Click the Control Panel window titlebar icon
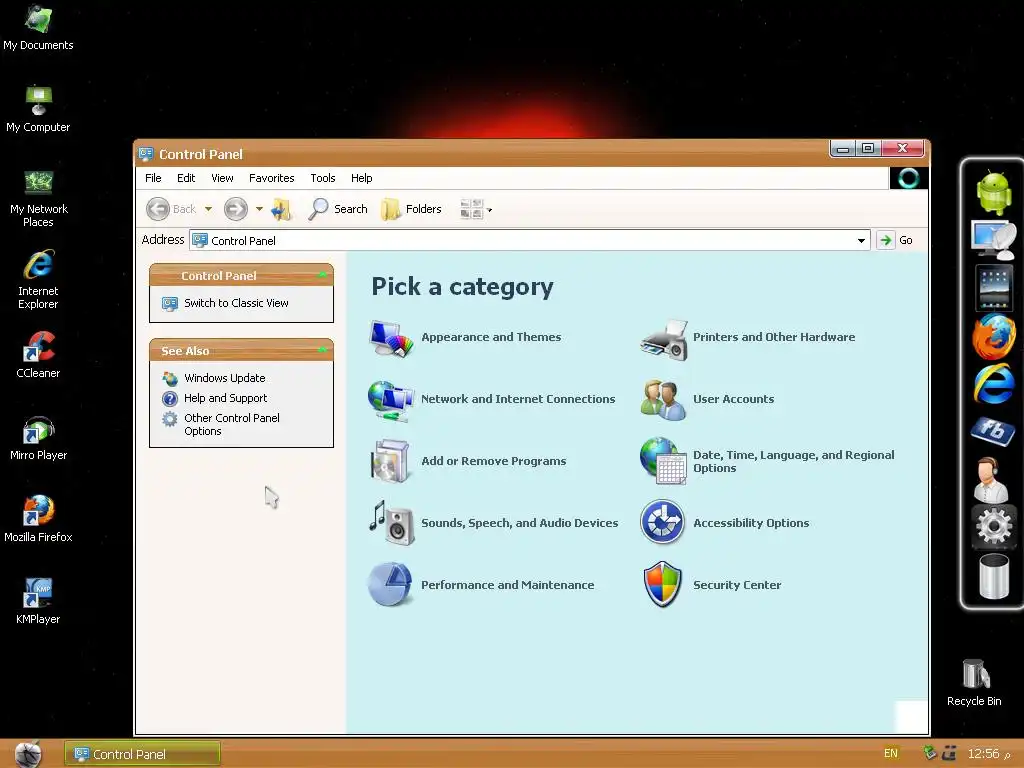This screenshot has width=1024, height=768. (x=146, y=154)
